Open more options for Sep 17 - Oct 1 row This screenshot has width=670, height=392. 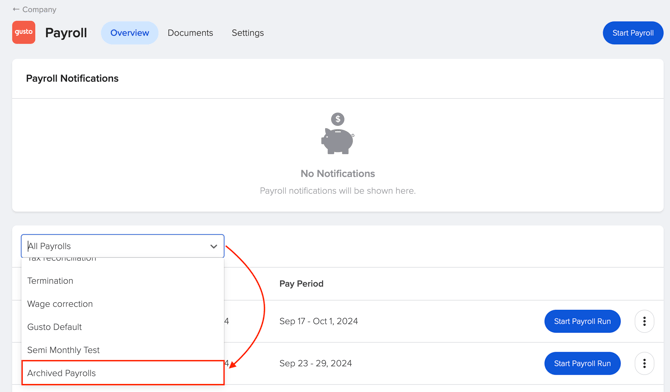point(644,321)
